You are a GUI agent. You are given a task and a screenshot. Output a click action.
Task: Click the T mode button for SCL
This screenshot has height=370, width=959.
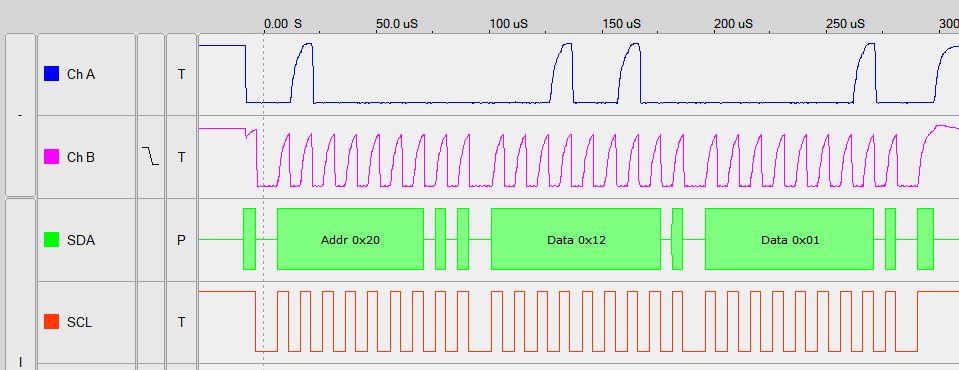click(x=181, y=322)
